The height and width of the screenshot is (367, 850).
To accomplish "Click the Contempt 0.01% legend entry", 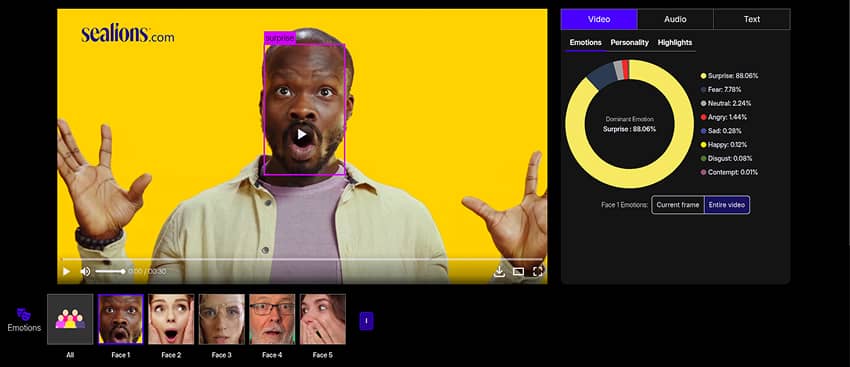I will click(729, 172).
